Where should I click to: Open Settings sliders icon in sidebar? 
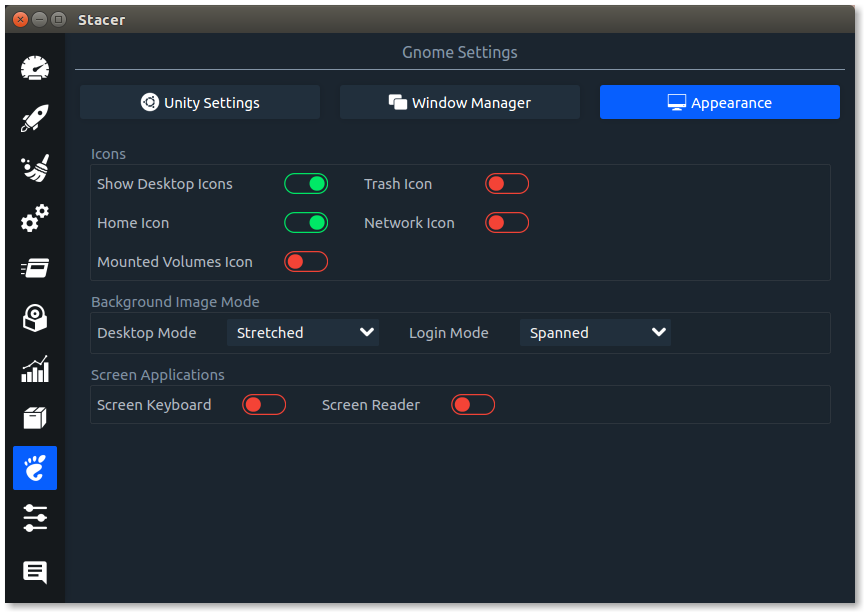35,518
